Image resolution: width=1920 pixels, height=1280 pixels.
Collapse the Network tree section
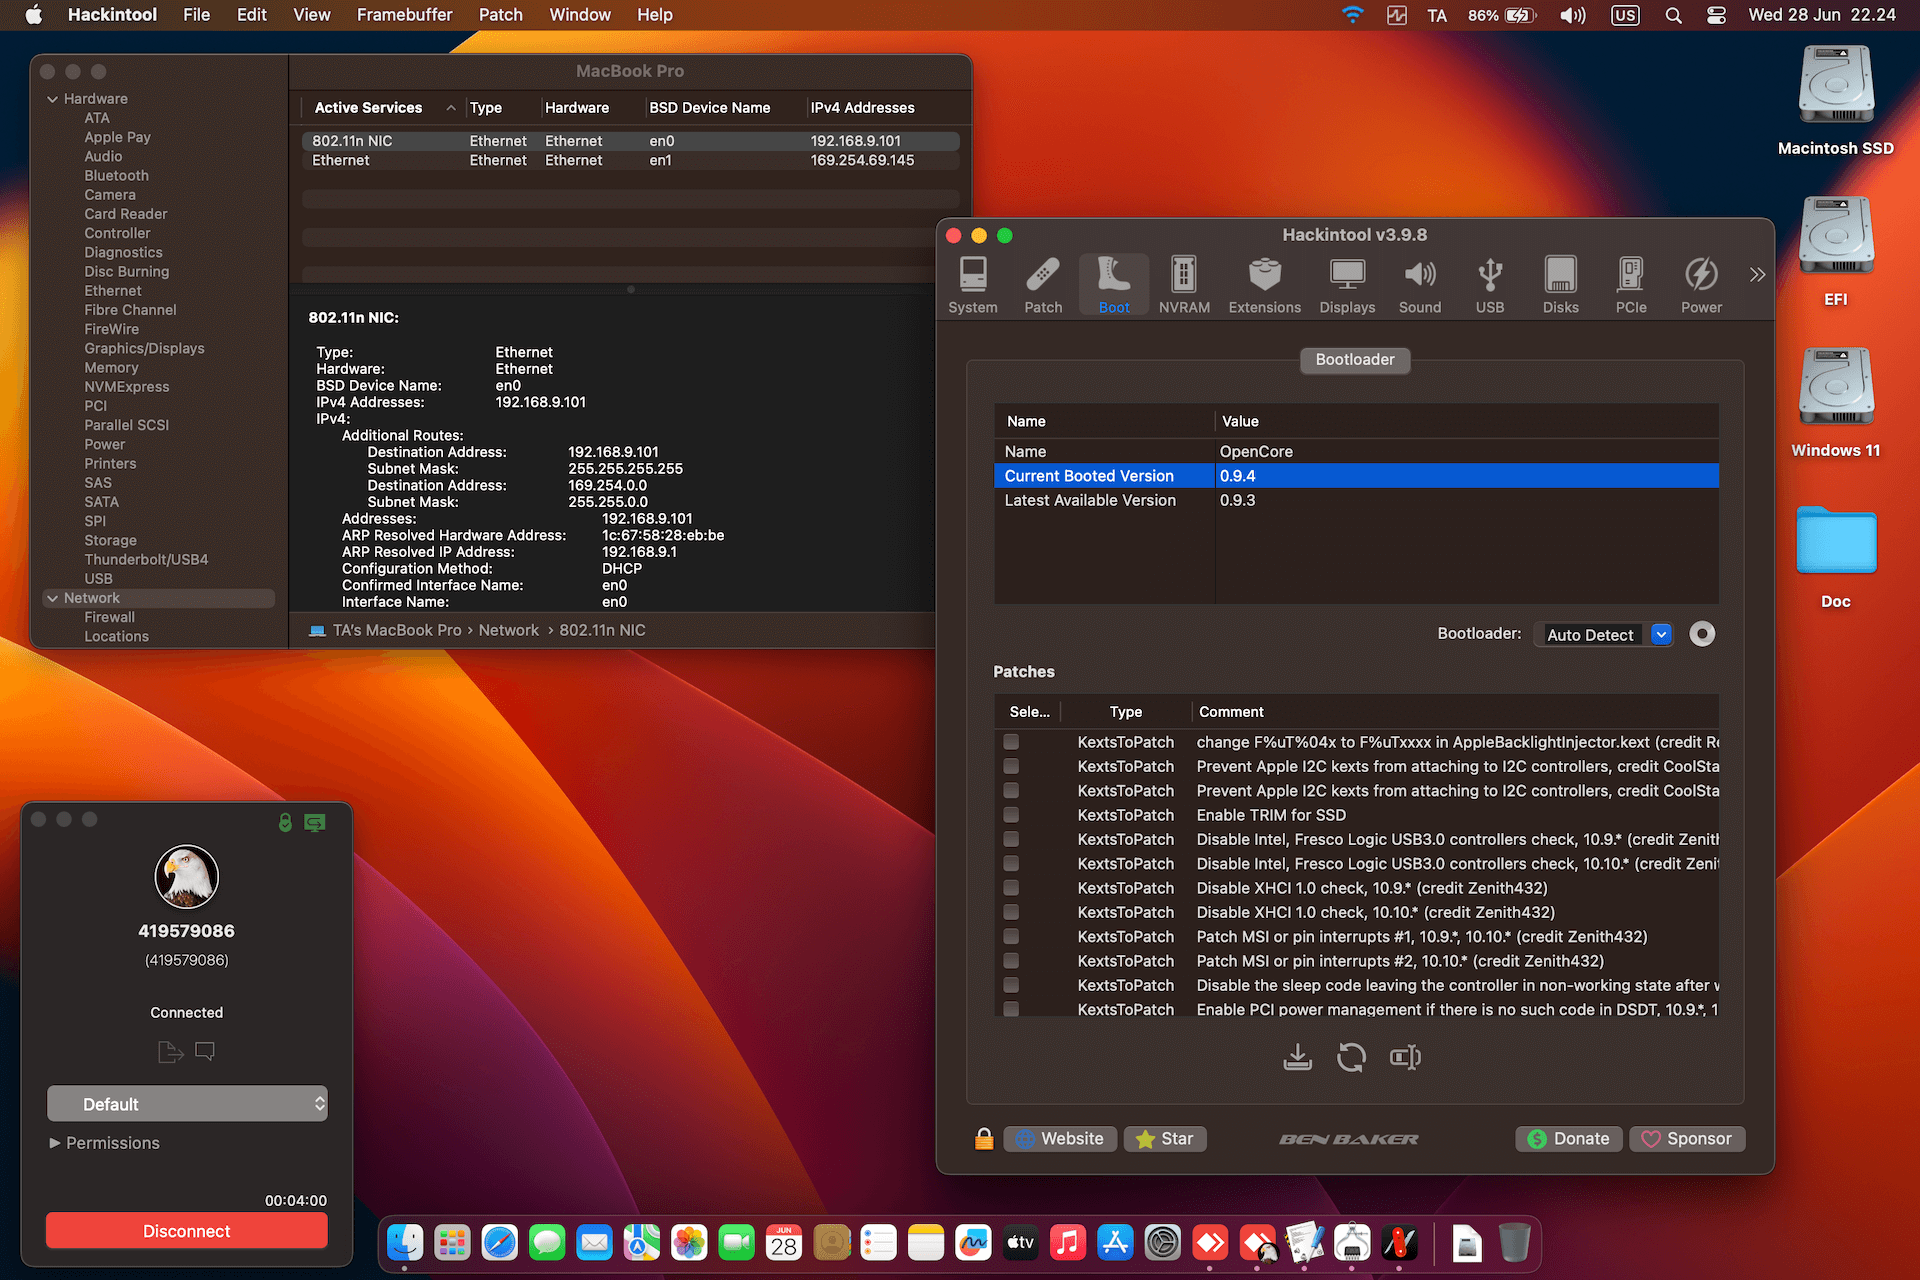[52, 598]
